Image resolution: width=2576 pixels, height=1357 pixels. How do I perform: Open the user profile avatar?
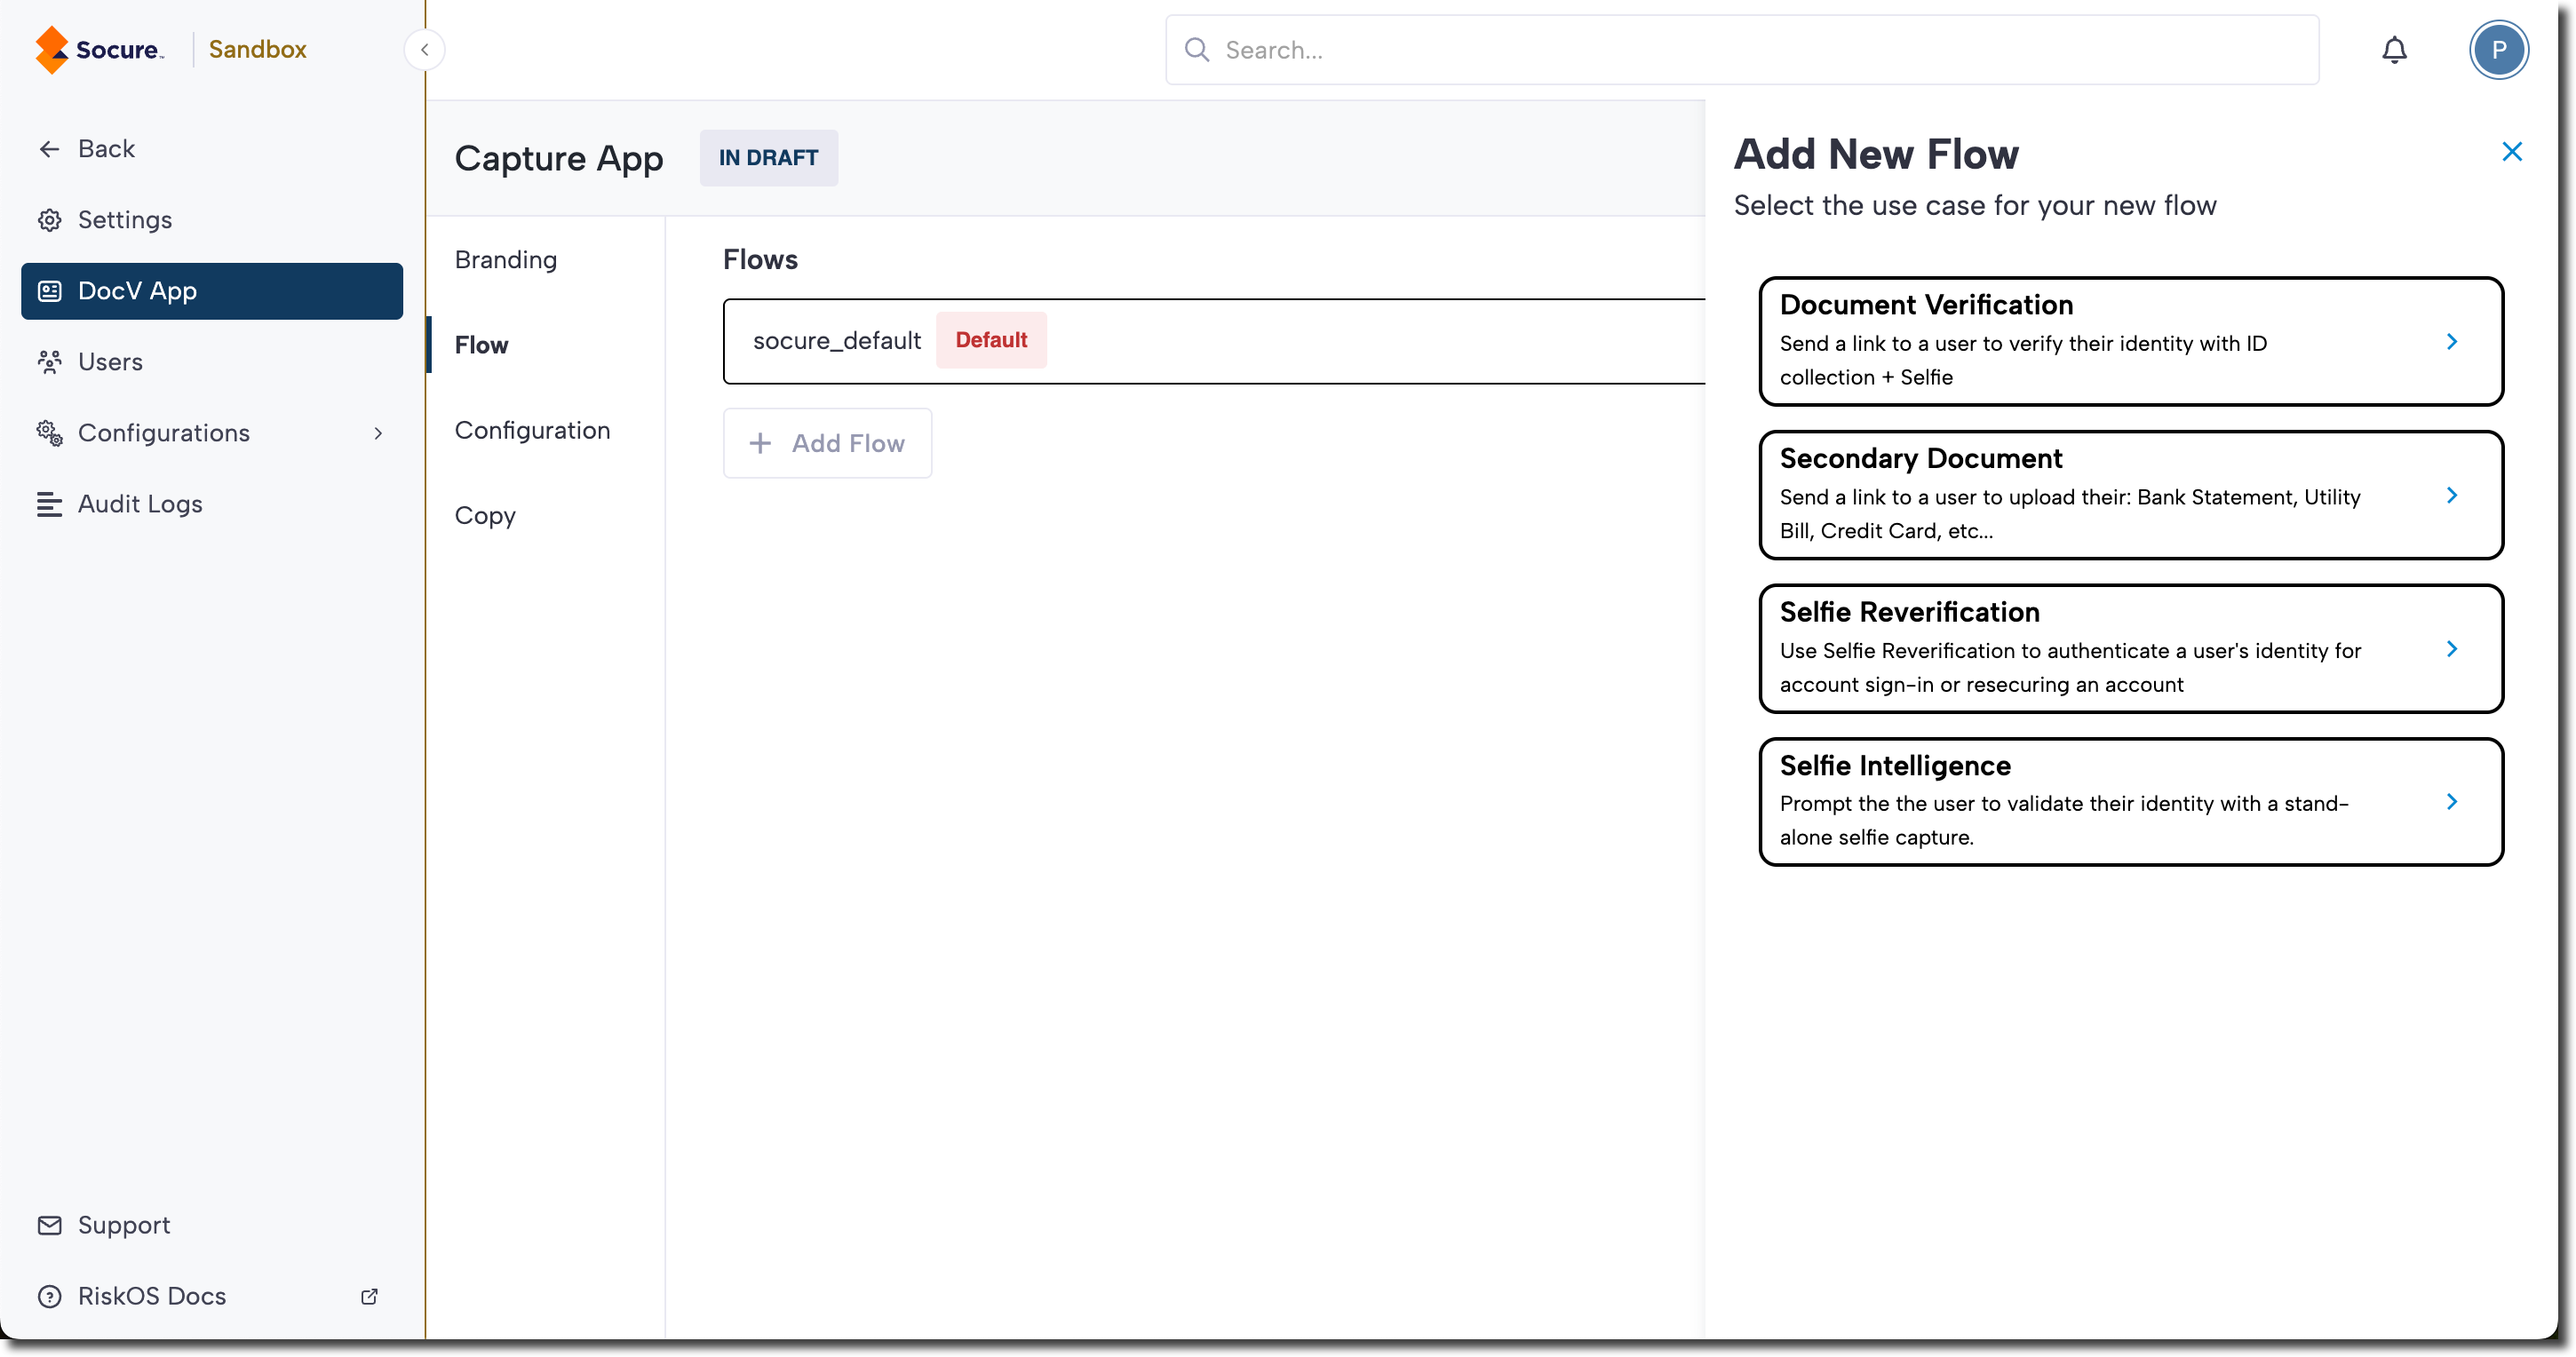(2498, 50)
